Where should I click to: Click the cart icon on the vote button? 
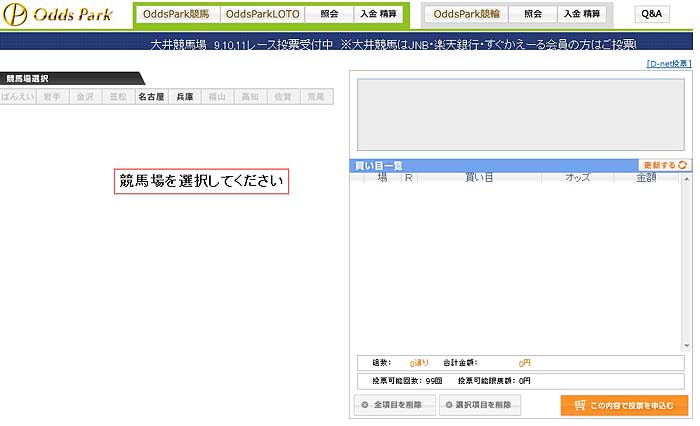576,405
